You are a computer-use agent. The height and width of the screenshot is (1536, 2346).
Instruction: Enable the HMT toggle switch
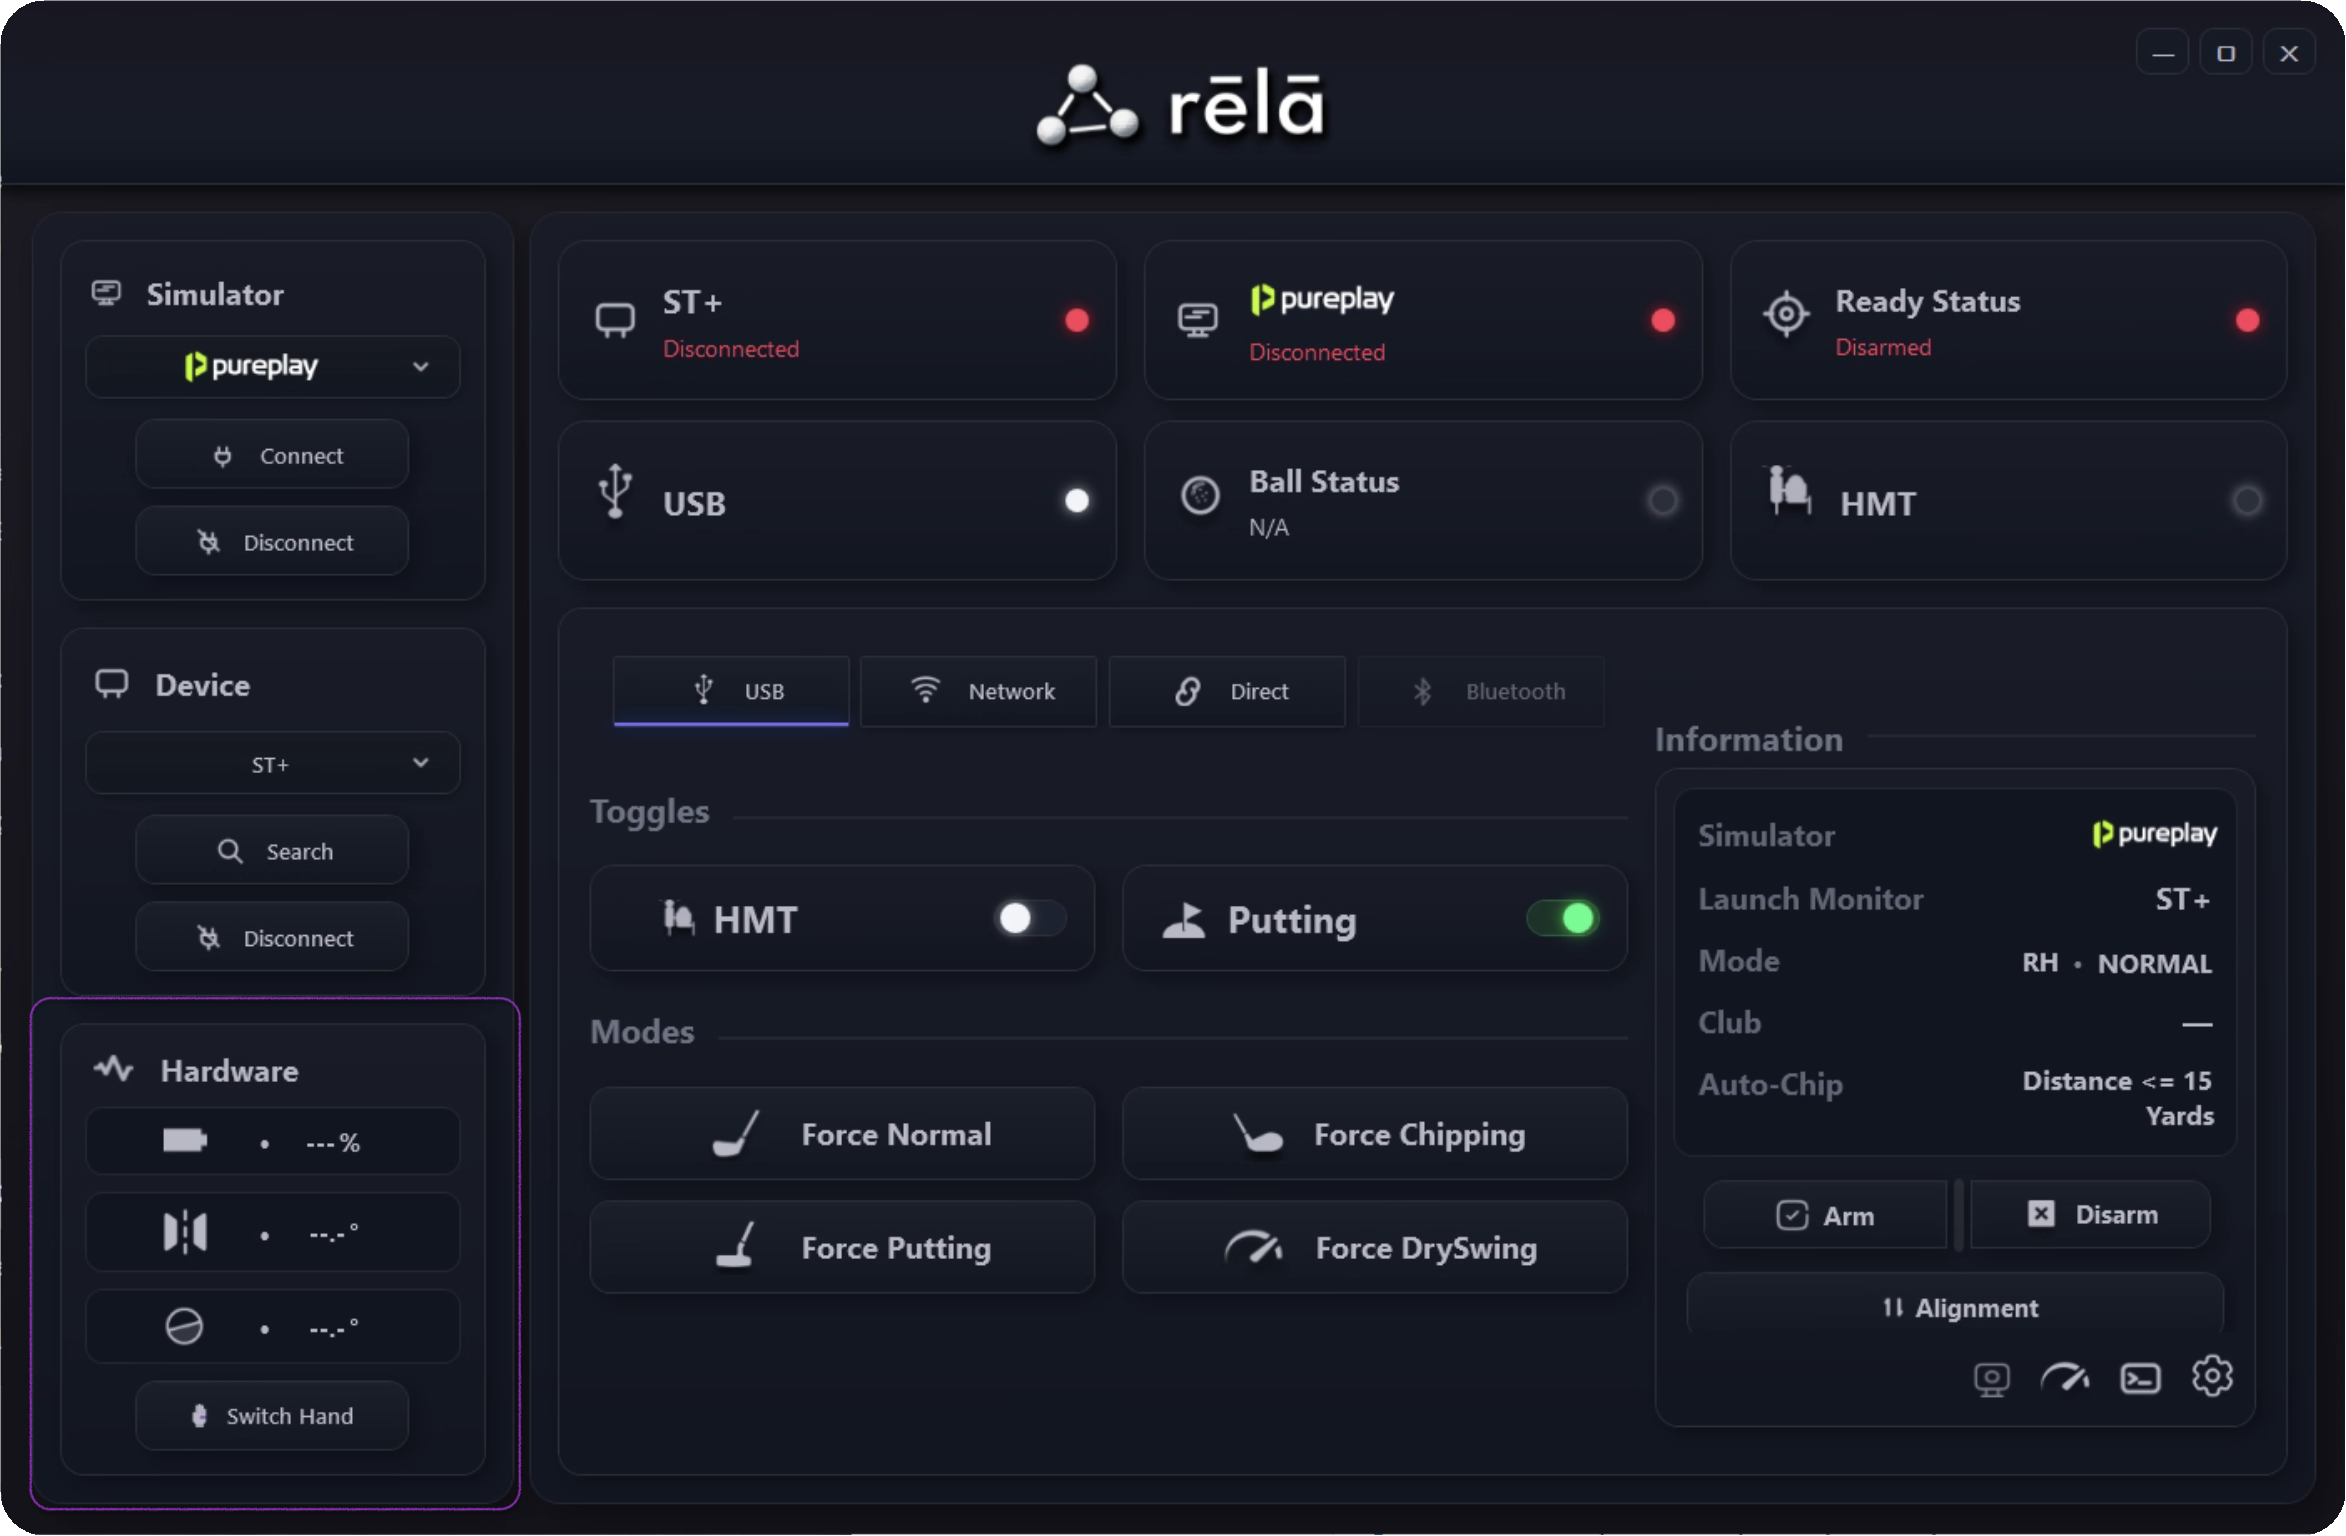(1032, 918)
